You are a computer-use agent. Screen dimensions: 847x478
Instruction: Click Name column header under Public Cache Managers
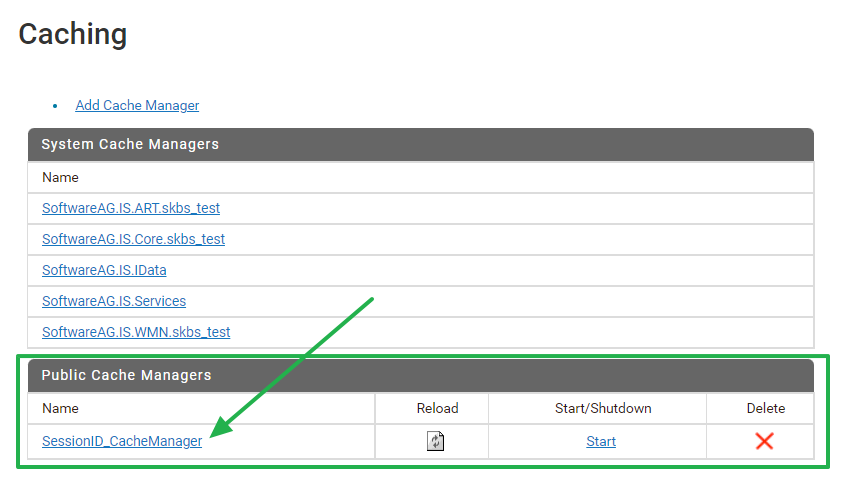pos(60,408)
